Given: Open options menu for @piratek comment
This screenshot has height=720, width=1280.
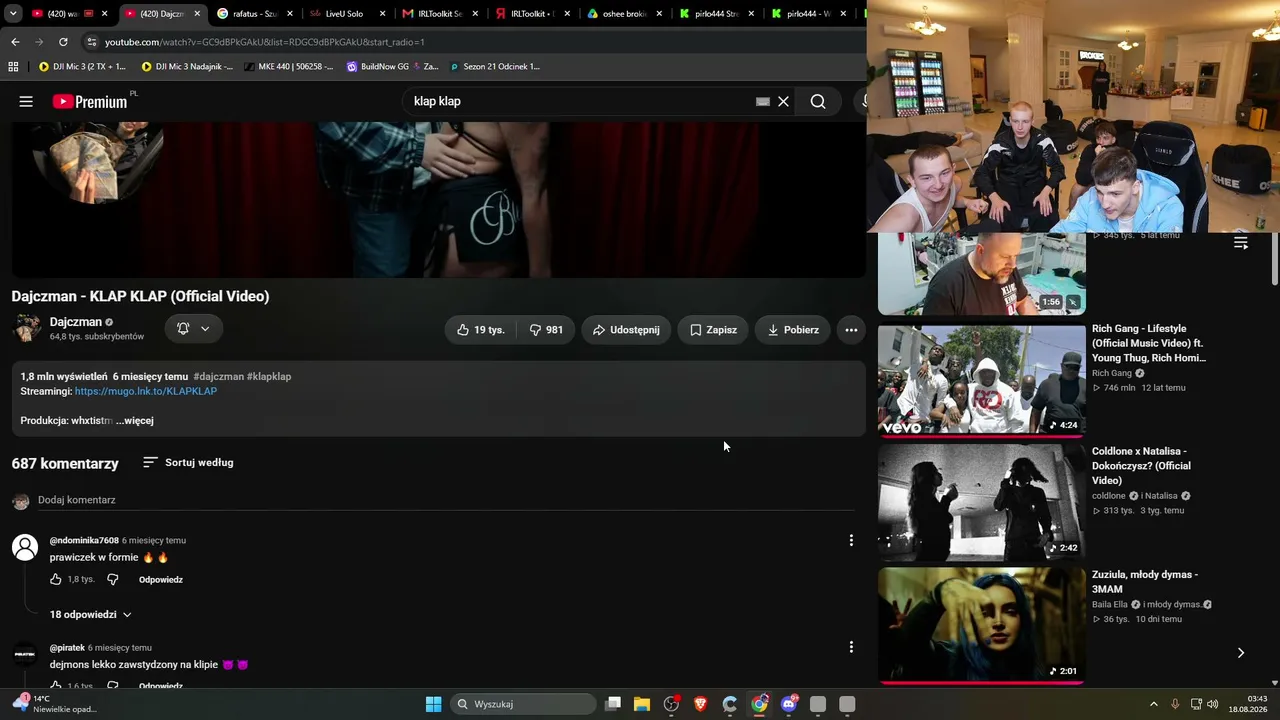Looking at the screenshot, I should 851,647.
